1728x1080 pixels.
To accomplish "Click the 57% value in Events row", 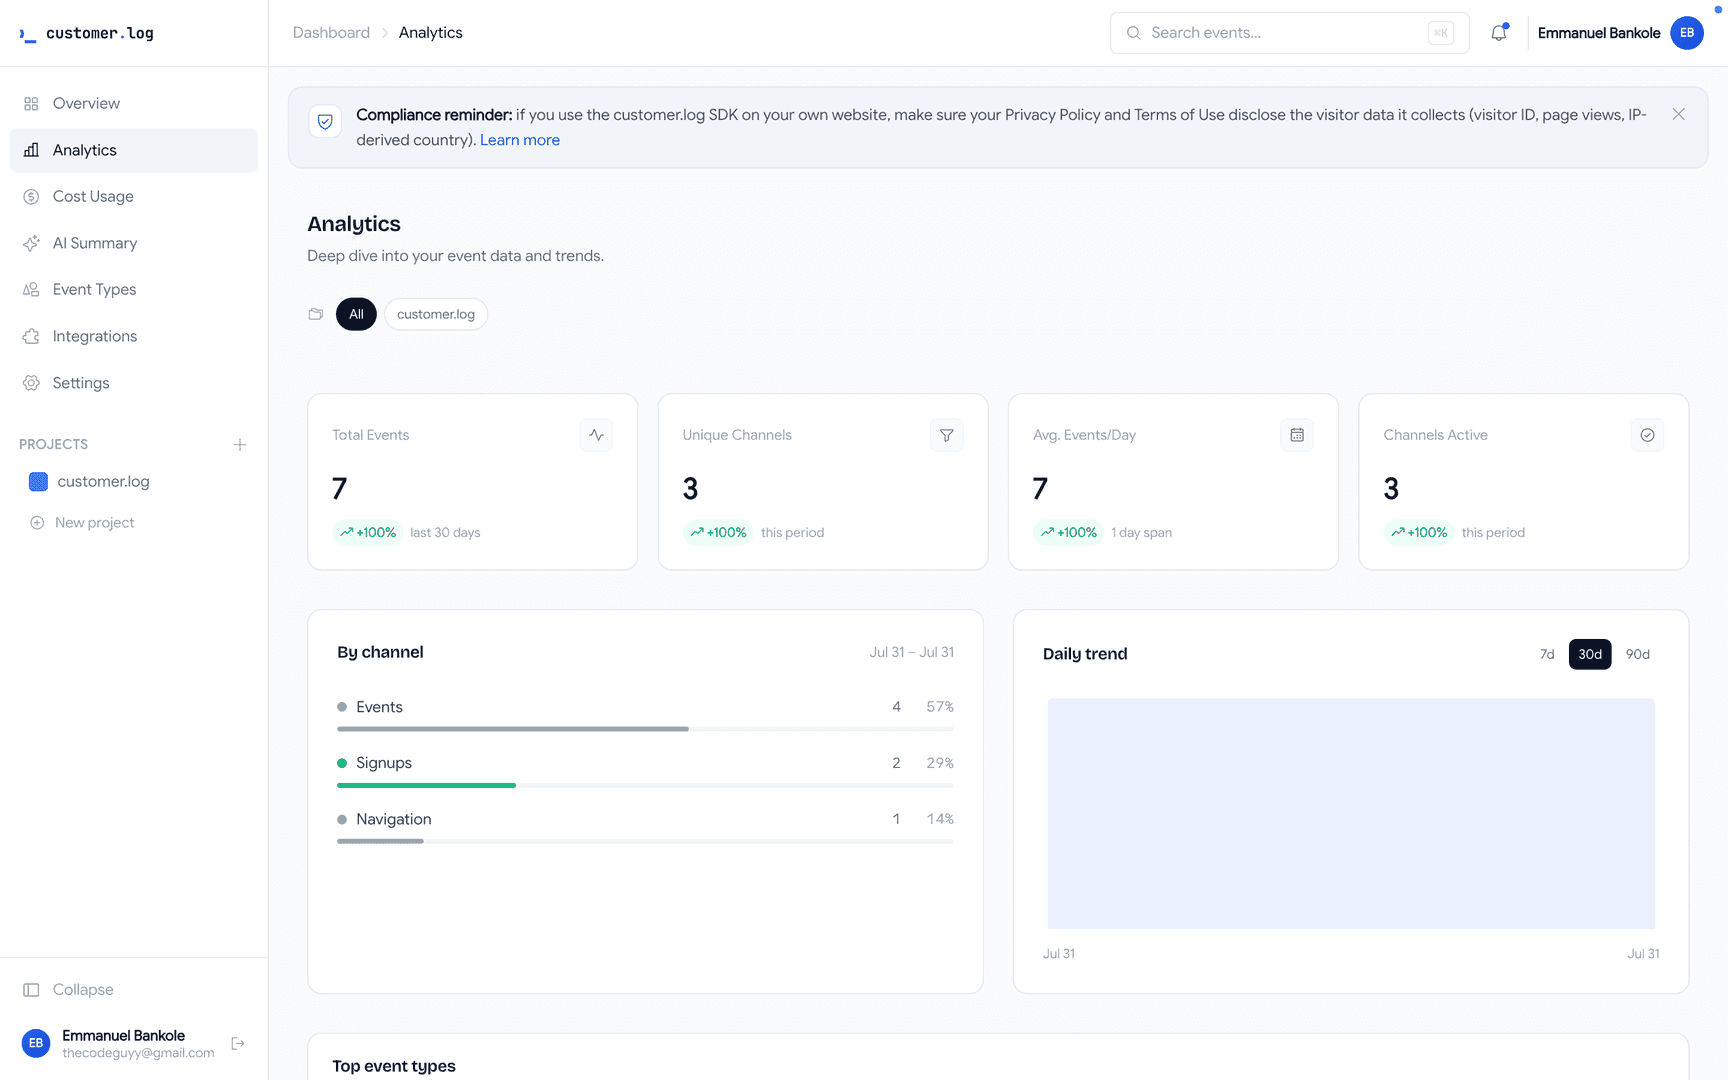I will click(x=940, y=707).
